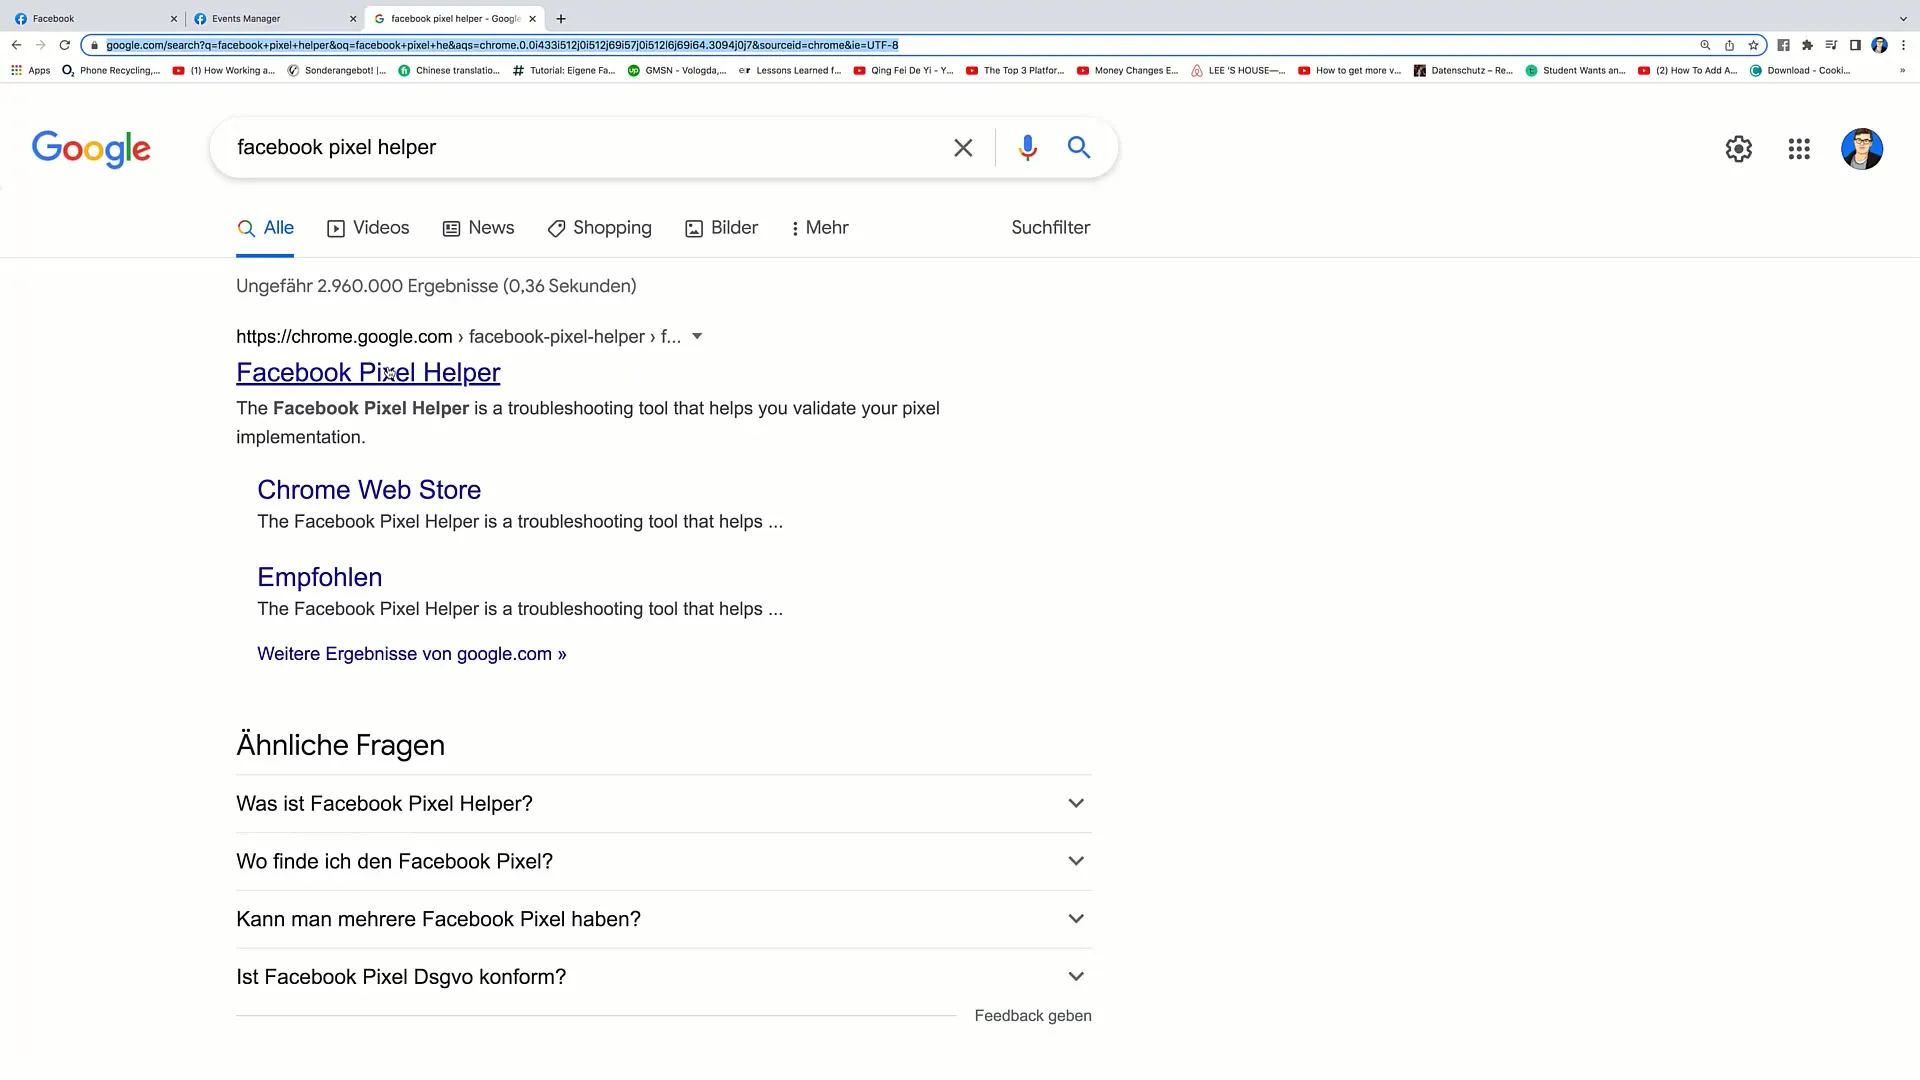Image resolution: width=1920 pixels, height=1080 pixels.
Task: Expand 'Kann man mehrere Facebook Pixel haben?'
Action: (x=663, y=919)
